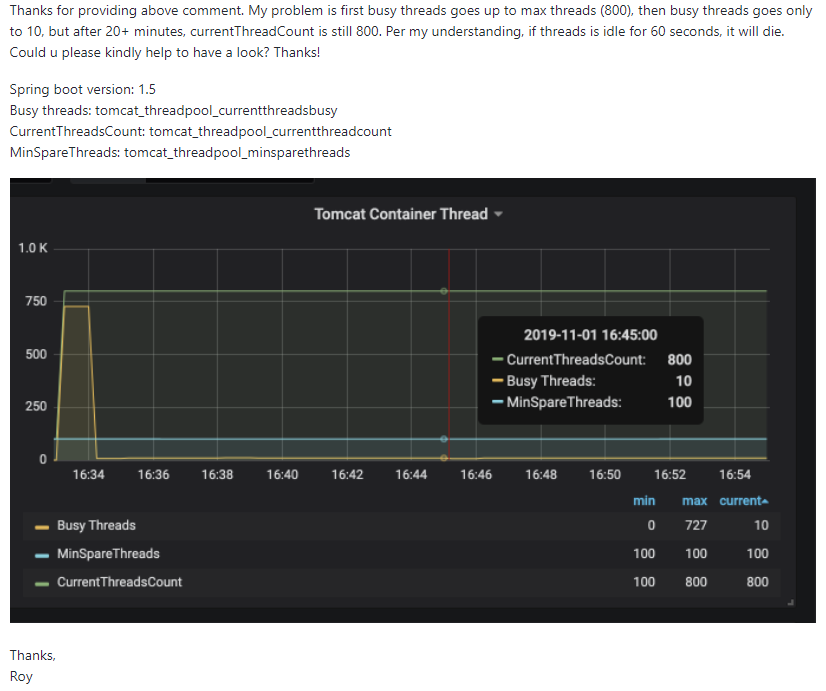
Task: Click the Busy Threads max value 727
Action: coord(696,526)
